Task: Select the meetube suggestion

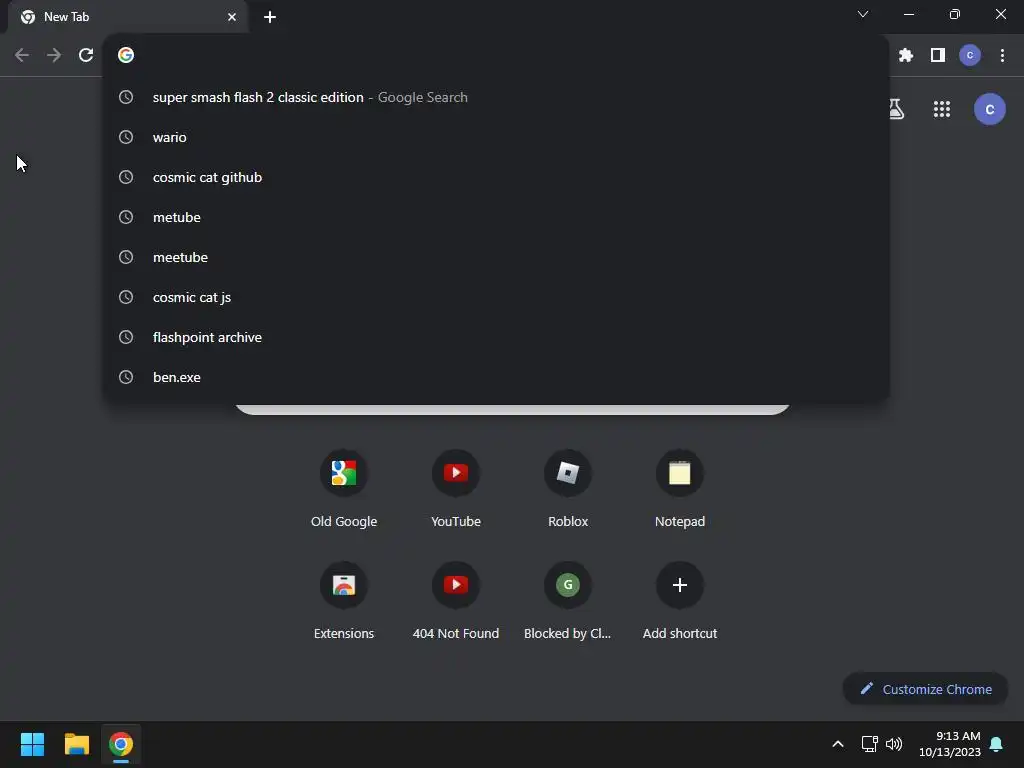Action: (496, 257)
